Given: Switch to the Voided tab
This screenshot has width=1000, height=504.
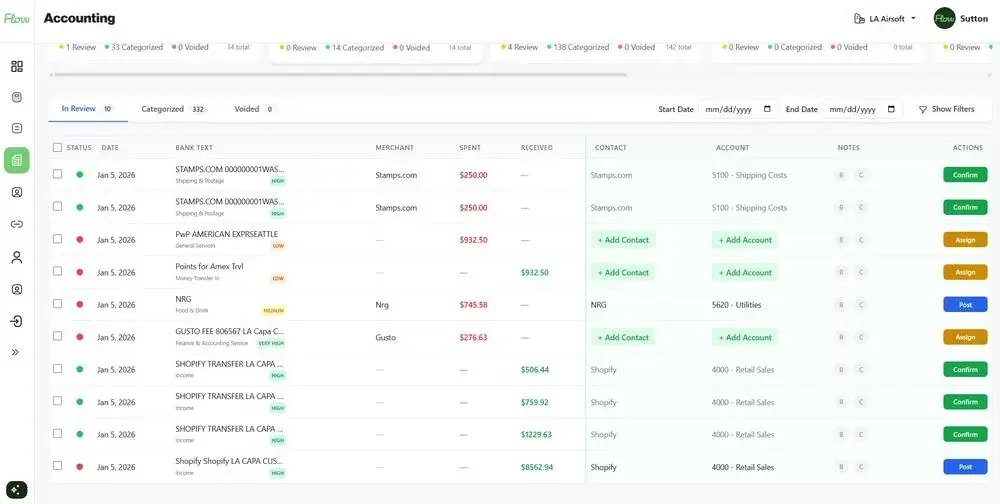Looking at the screenshot, I should 253,109.
